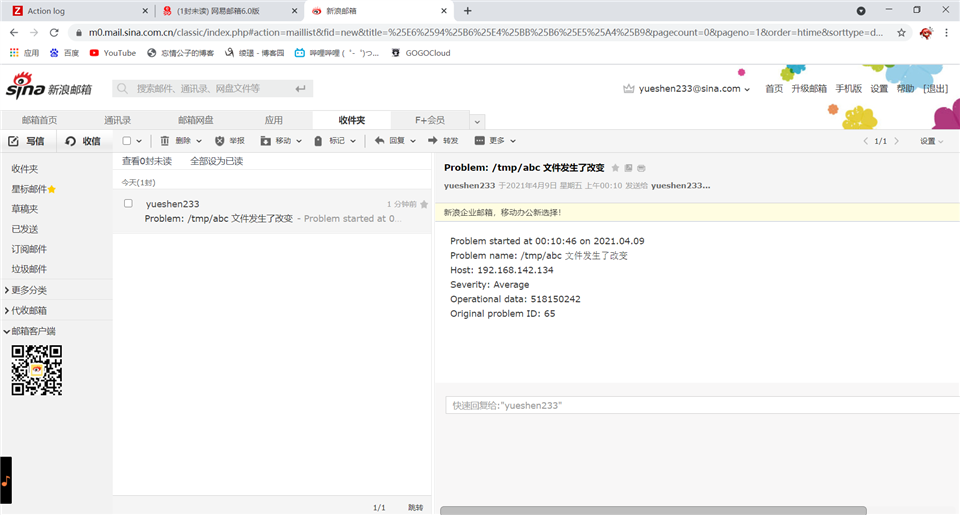
Task: Open the 收件夹 folder in the sidebar
Action: tap(24, 168)
